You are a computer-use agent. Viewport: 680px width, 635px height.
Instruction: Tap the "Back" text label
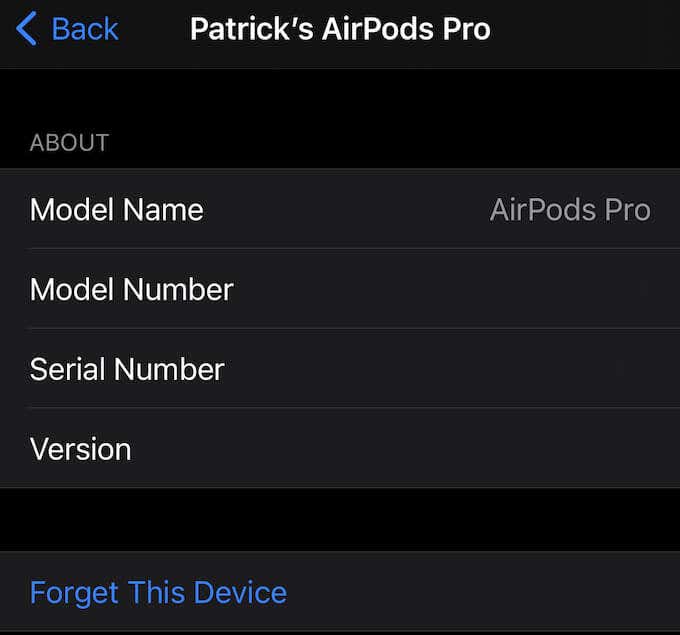click(85, 29)
